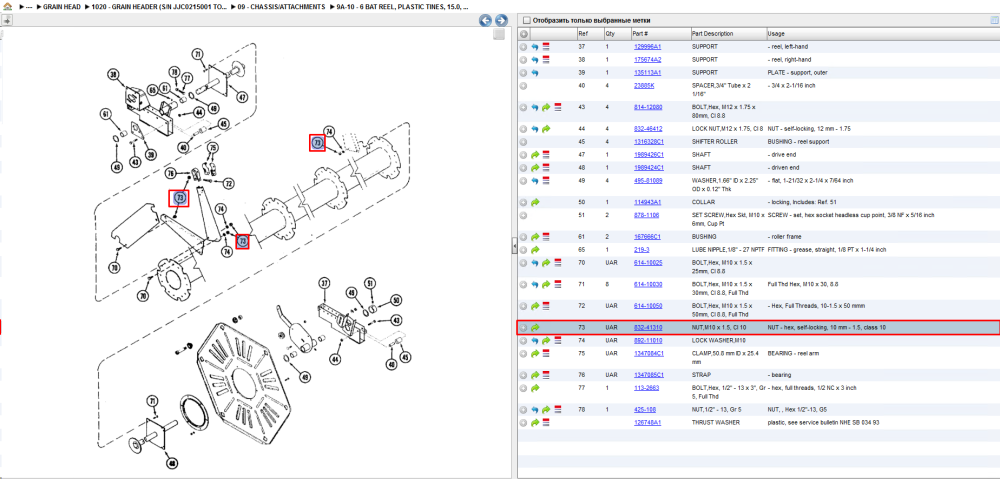This screenshot has height=479, width=1000.
Task: Click green arrow for SHAFT Ref 47
Action: pyautogui.click(x=535, y=154)
